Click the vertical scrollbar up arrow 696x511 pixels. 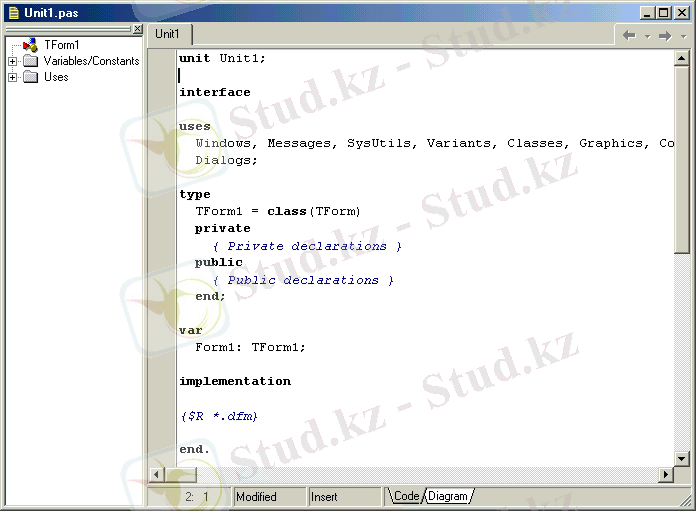(x=681, y=58)
